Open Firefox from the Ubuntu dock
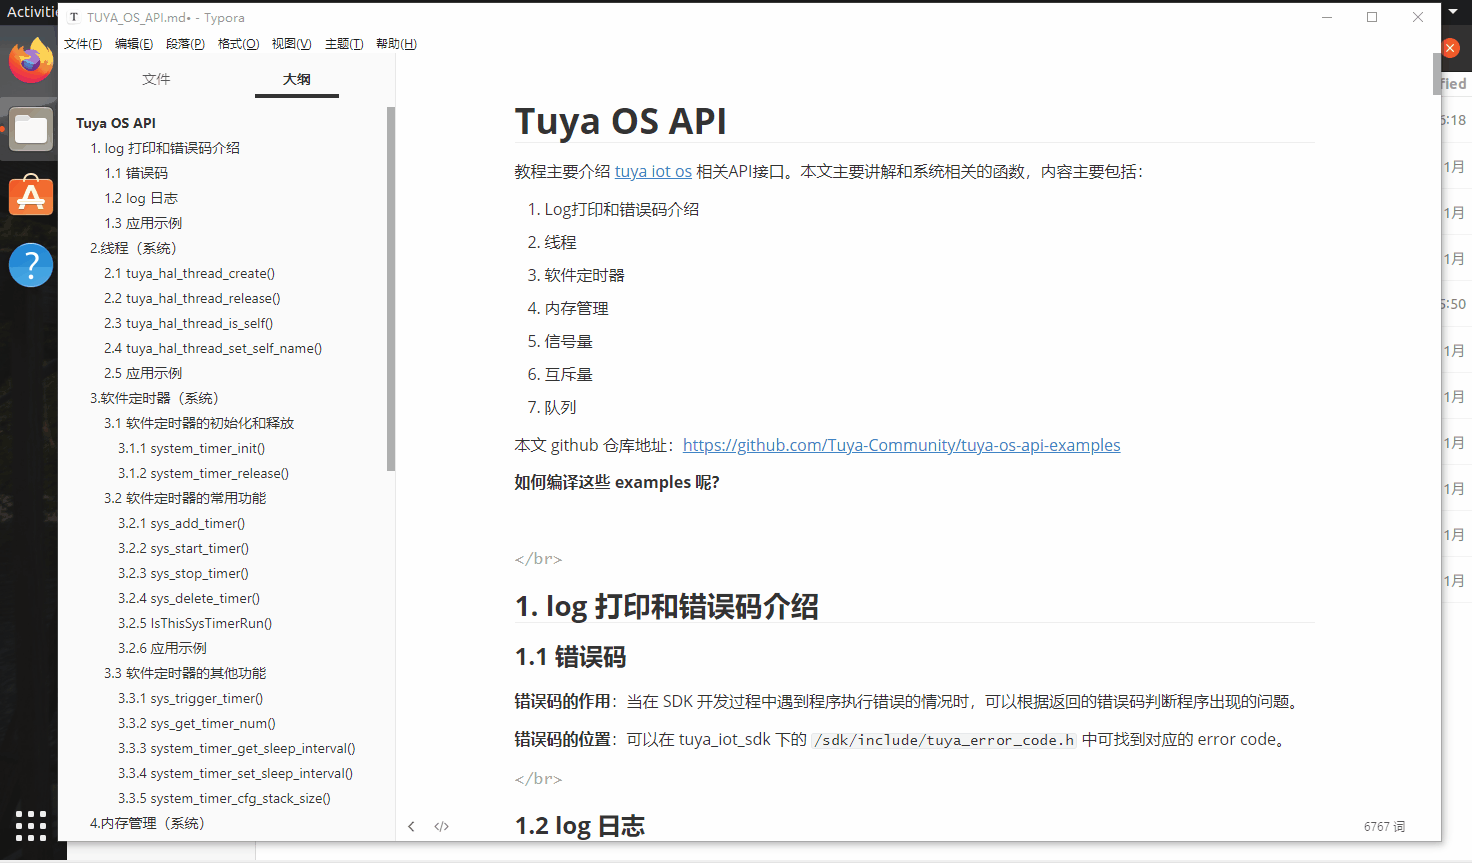The height and width of the screenshot is (863, 1472). (31, 61)
